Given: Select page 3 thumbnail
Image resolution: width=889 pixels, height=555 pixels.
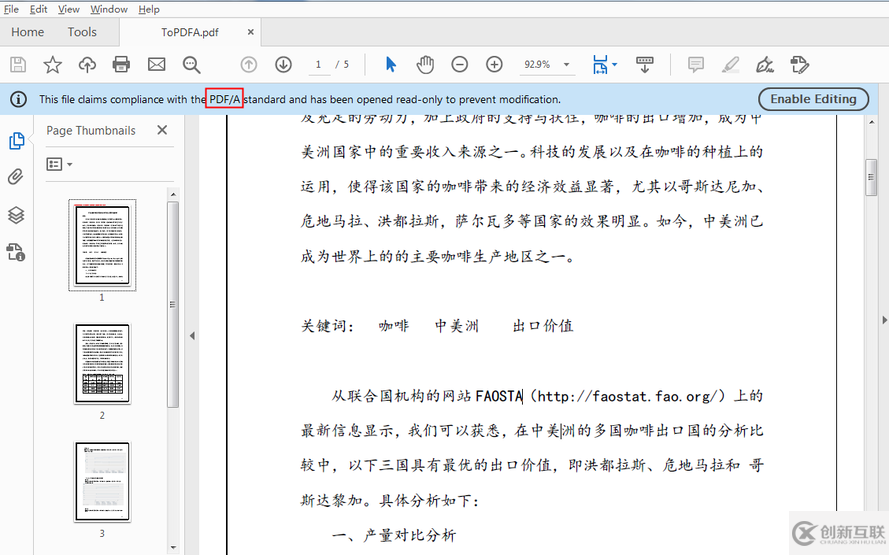Looking at the screenshot, I should (102, 482).
